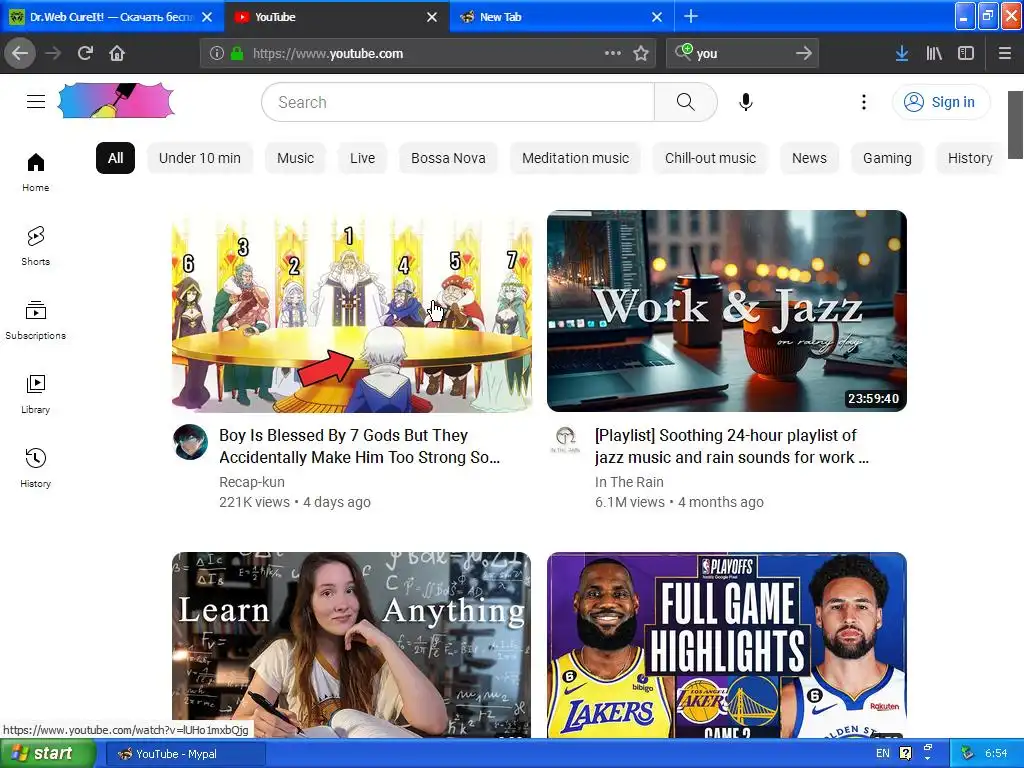This screenshot has width=1024, height=768.
Task: Click the In The Rain channel avatar
Action: coord(566,440)
